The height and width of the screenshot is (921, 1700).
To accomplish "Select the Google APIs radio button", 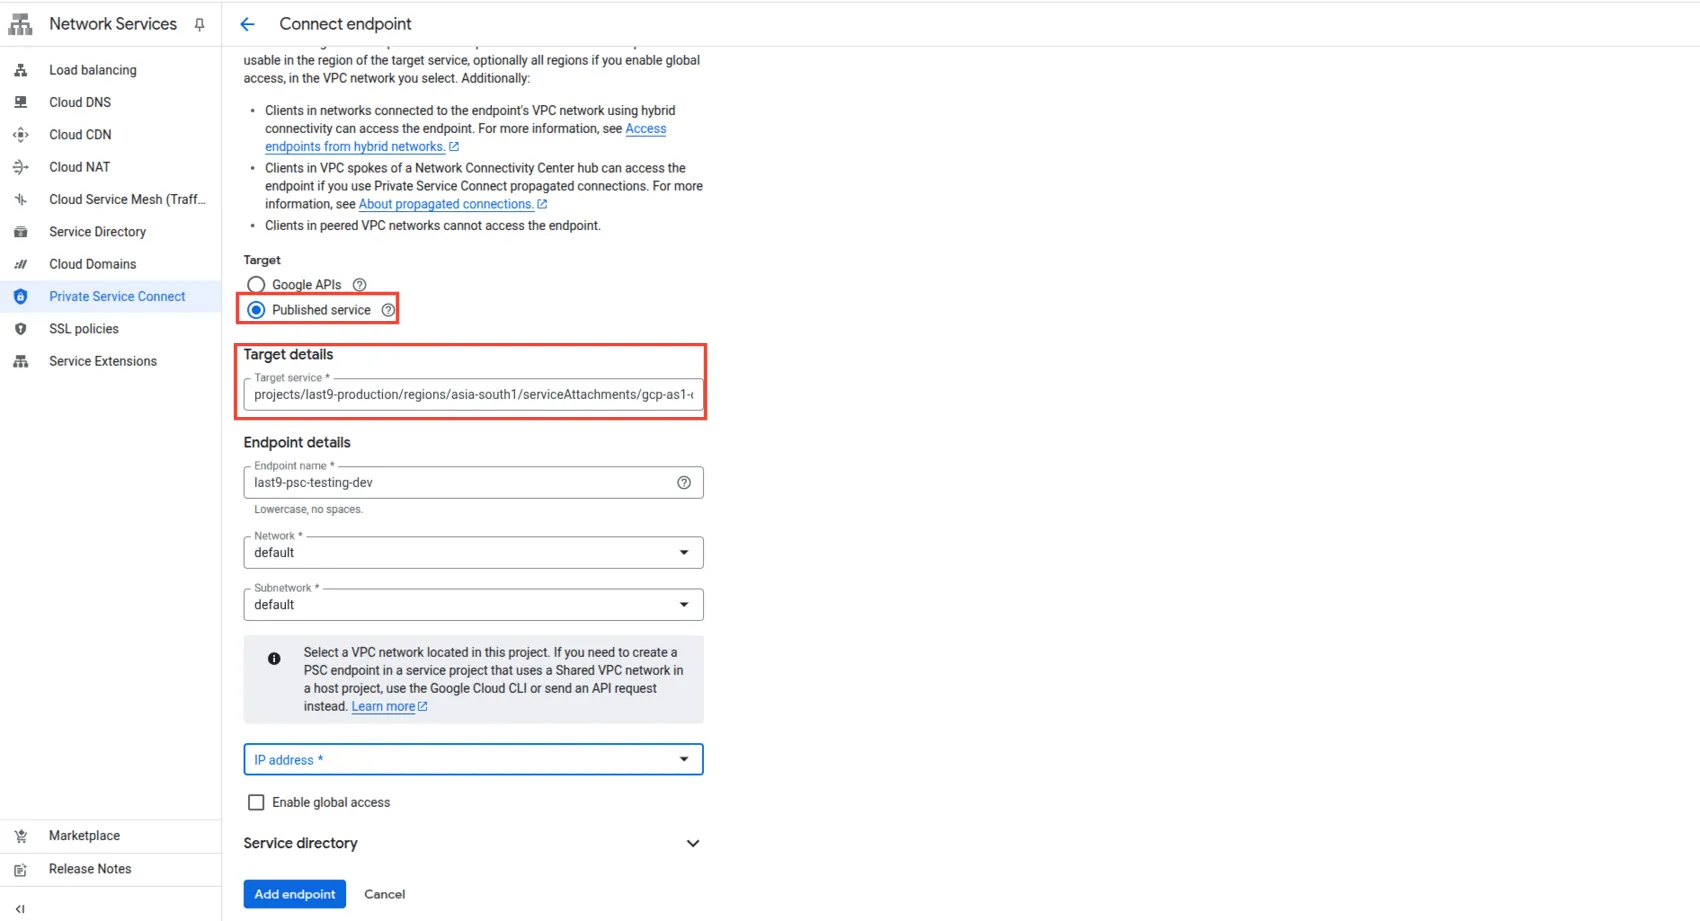I will (256, 285).
